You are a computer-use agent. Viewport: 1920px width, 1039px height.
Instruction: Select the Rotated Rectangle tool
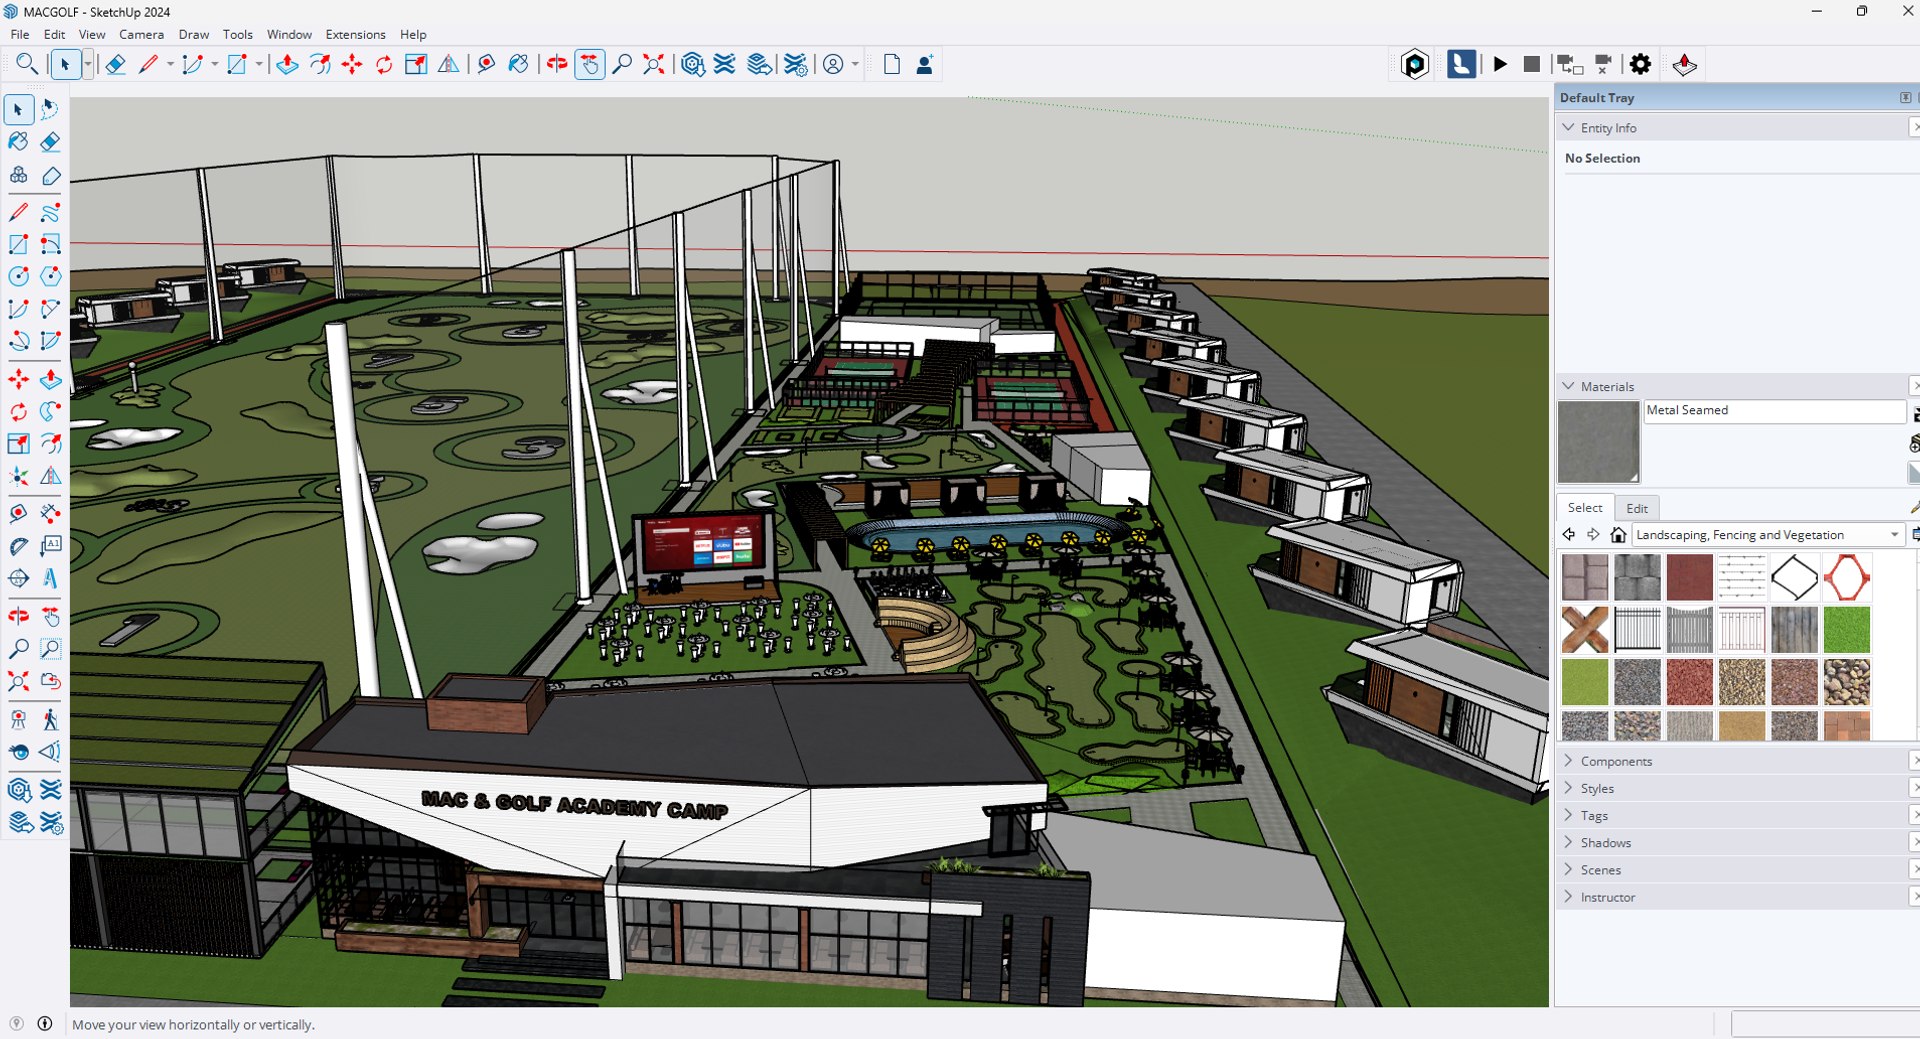coord(50,244)
